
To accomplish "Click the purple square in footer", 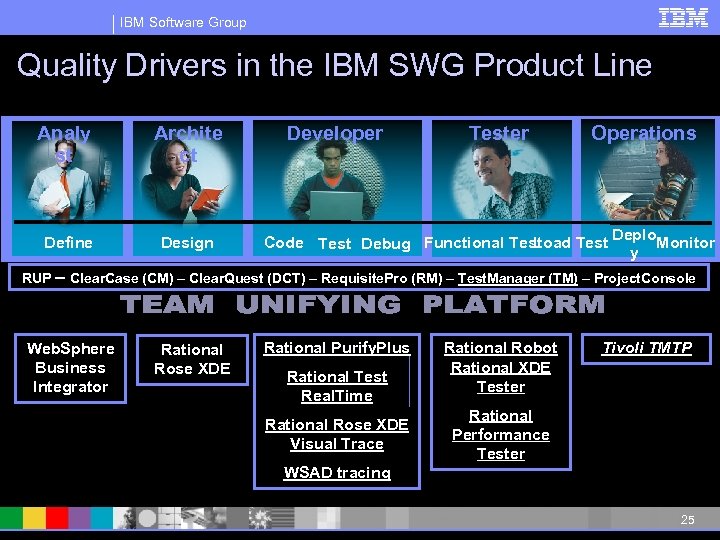I will (x=79, y=518).
